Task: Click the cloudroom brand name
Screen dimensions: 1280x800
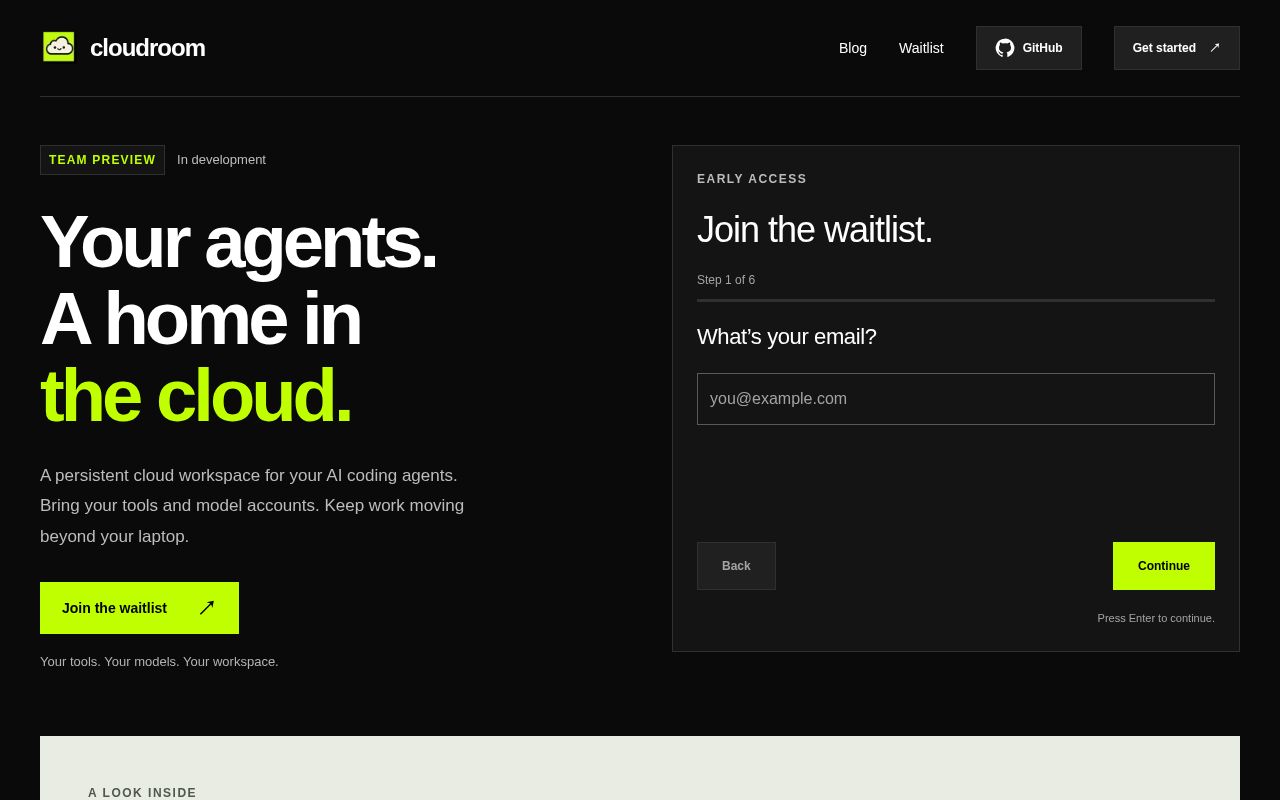Action: click(147, 48)
